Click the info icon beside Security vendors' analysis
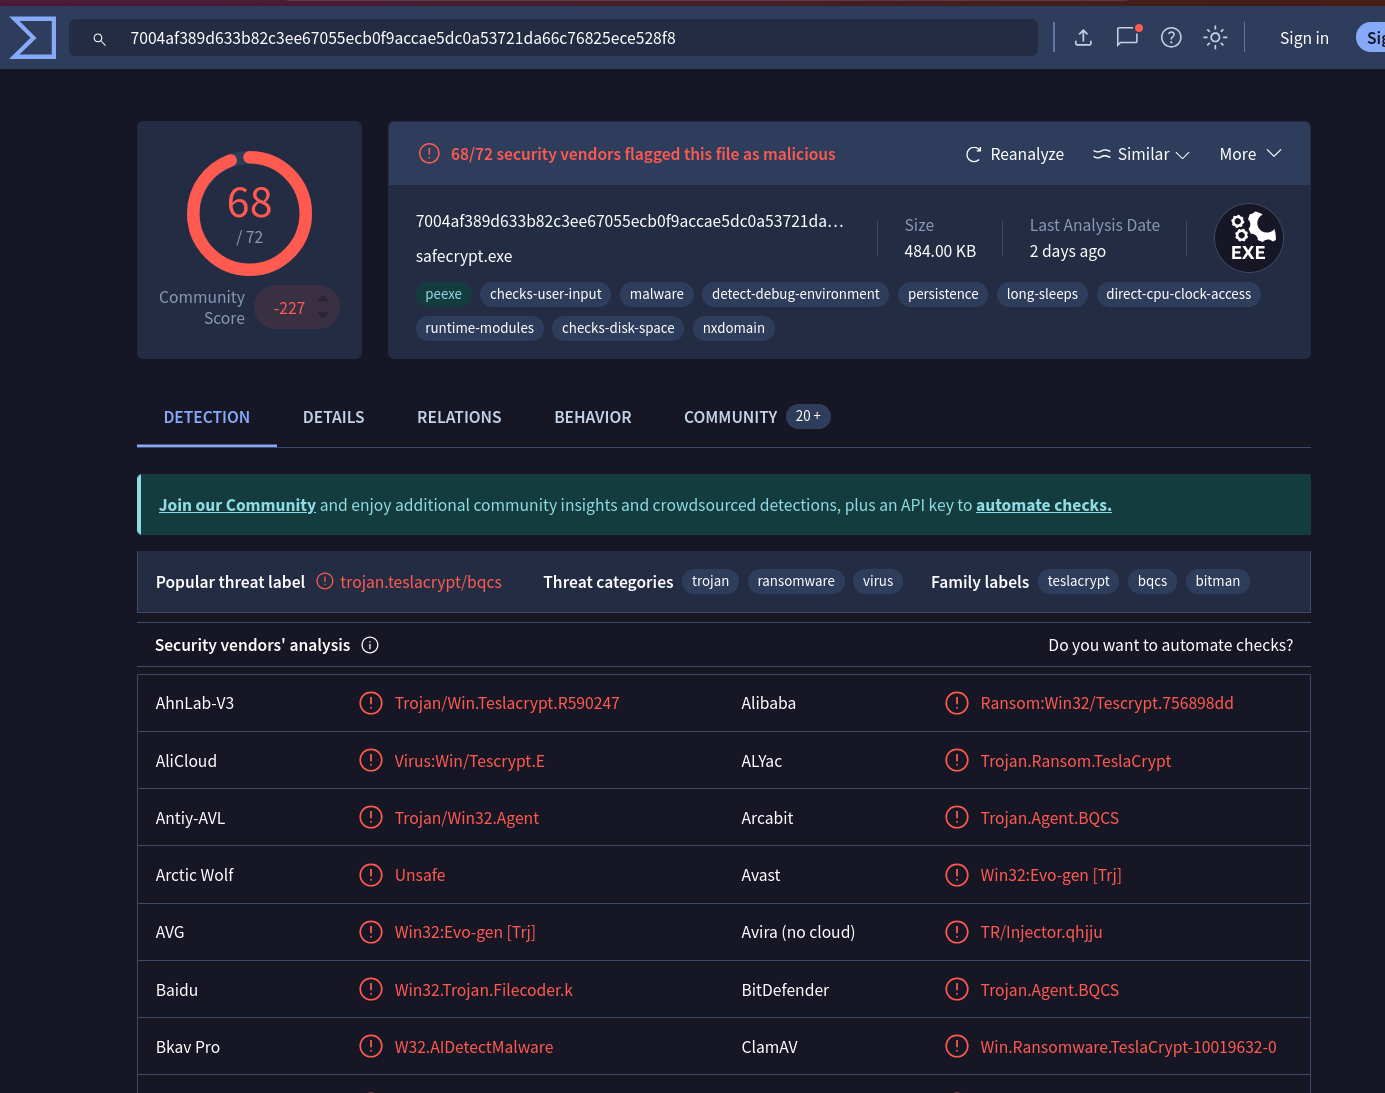Image resolution: width=1385 pixels, height=1093 pixels. [370, 645]
